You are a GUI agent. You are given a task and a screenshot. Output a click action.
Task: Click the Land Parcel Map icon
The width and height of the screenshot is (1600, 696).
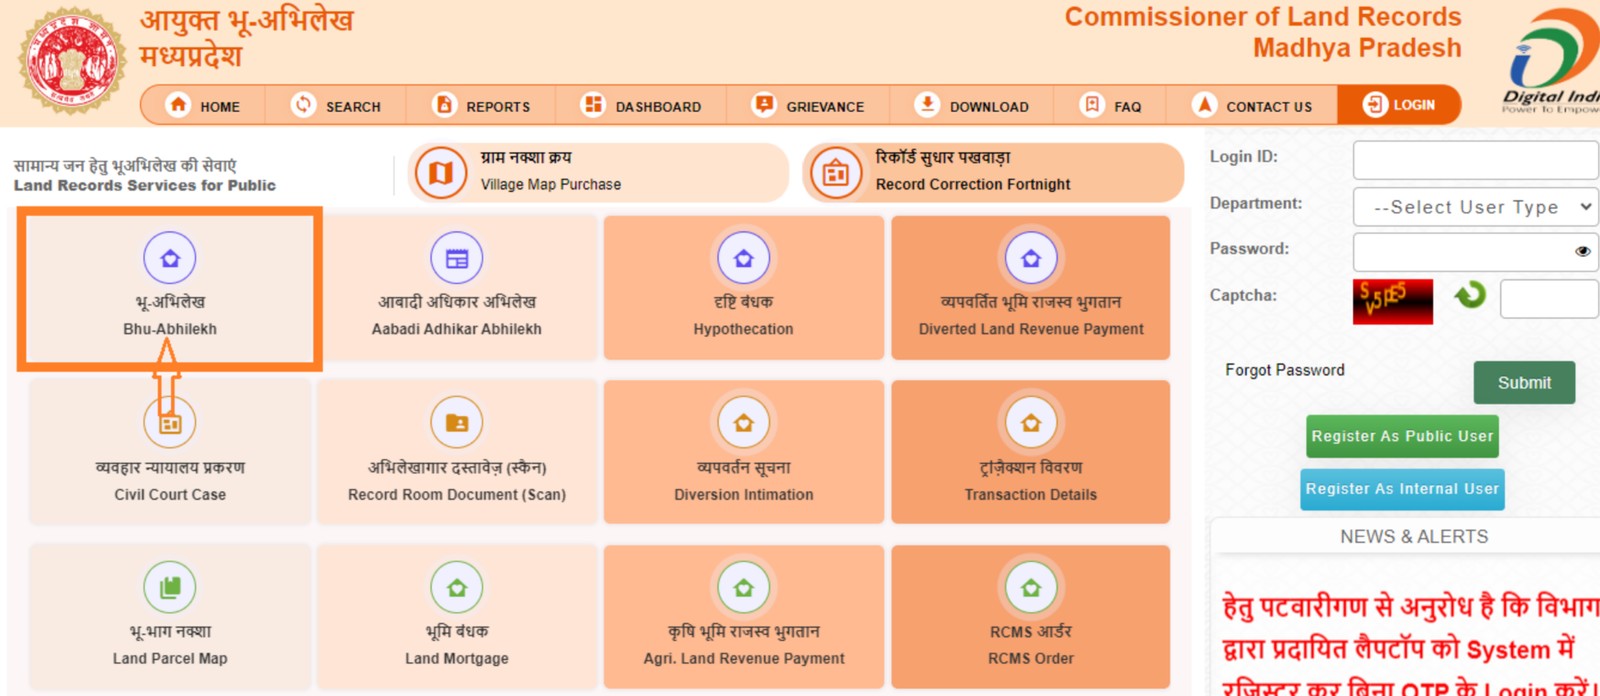click(170, 587)
